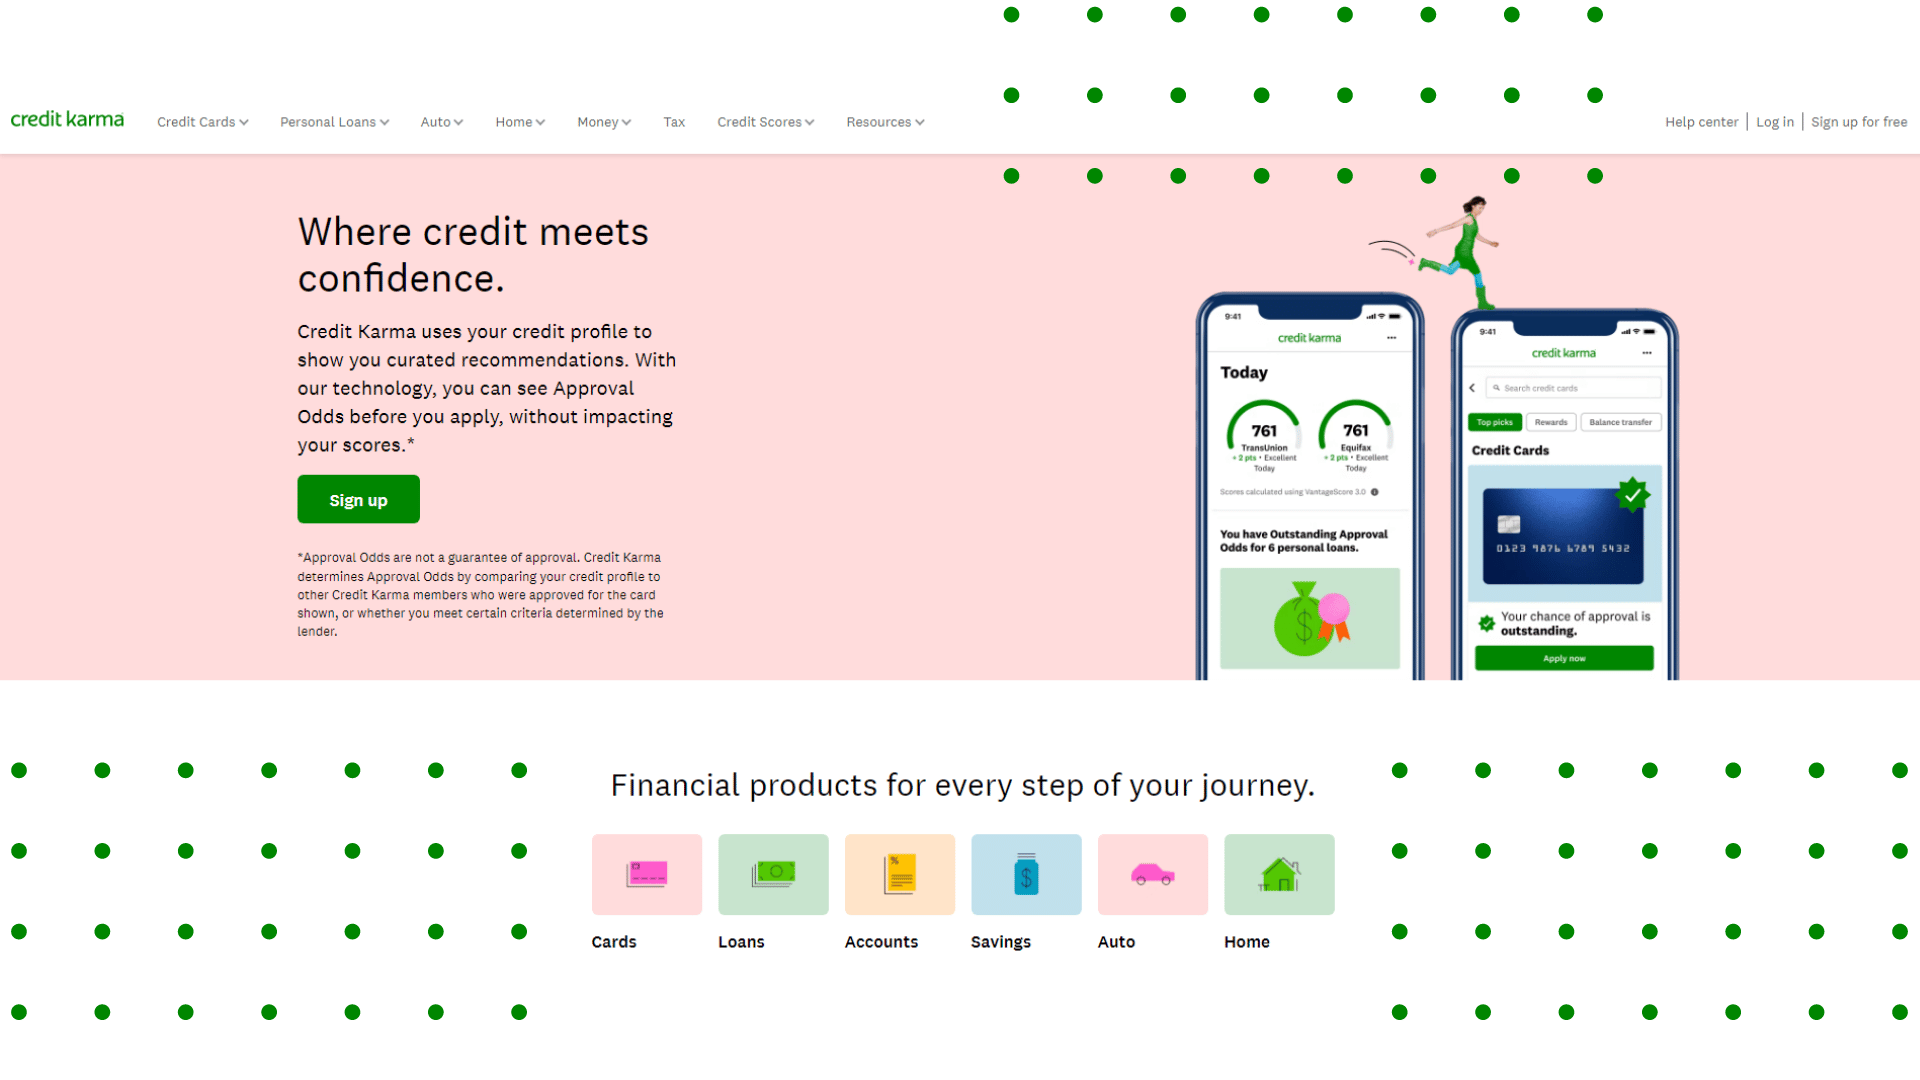
Task: Click the Loans financial product icon
Action: [771, 874]
